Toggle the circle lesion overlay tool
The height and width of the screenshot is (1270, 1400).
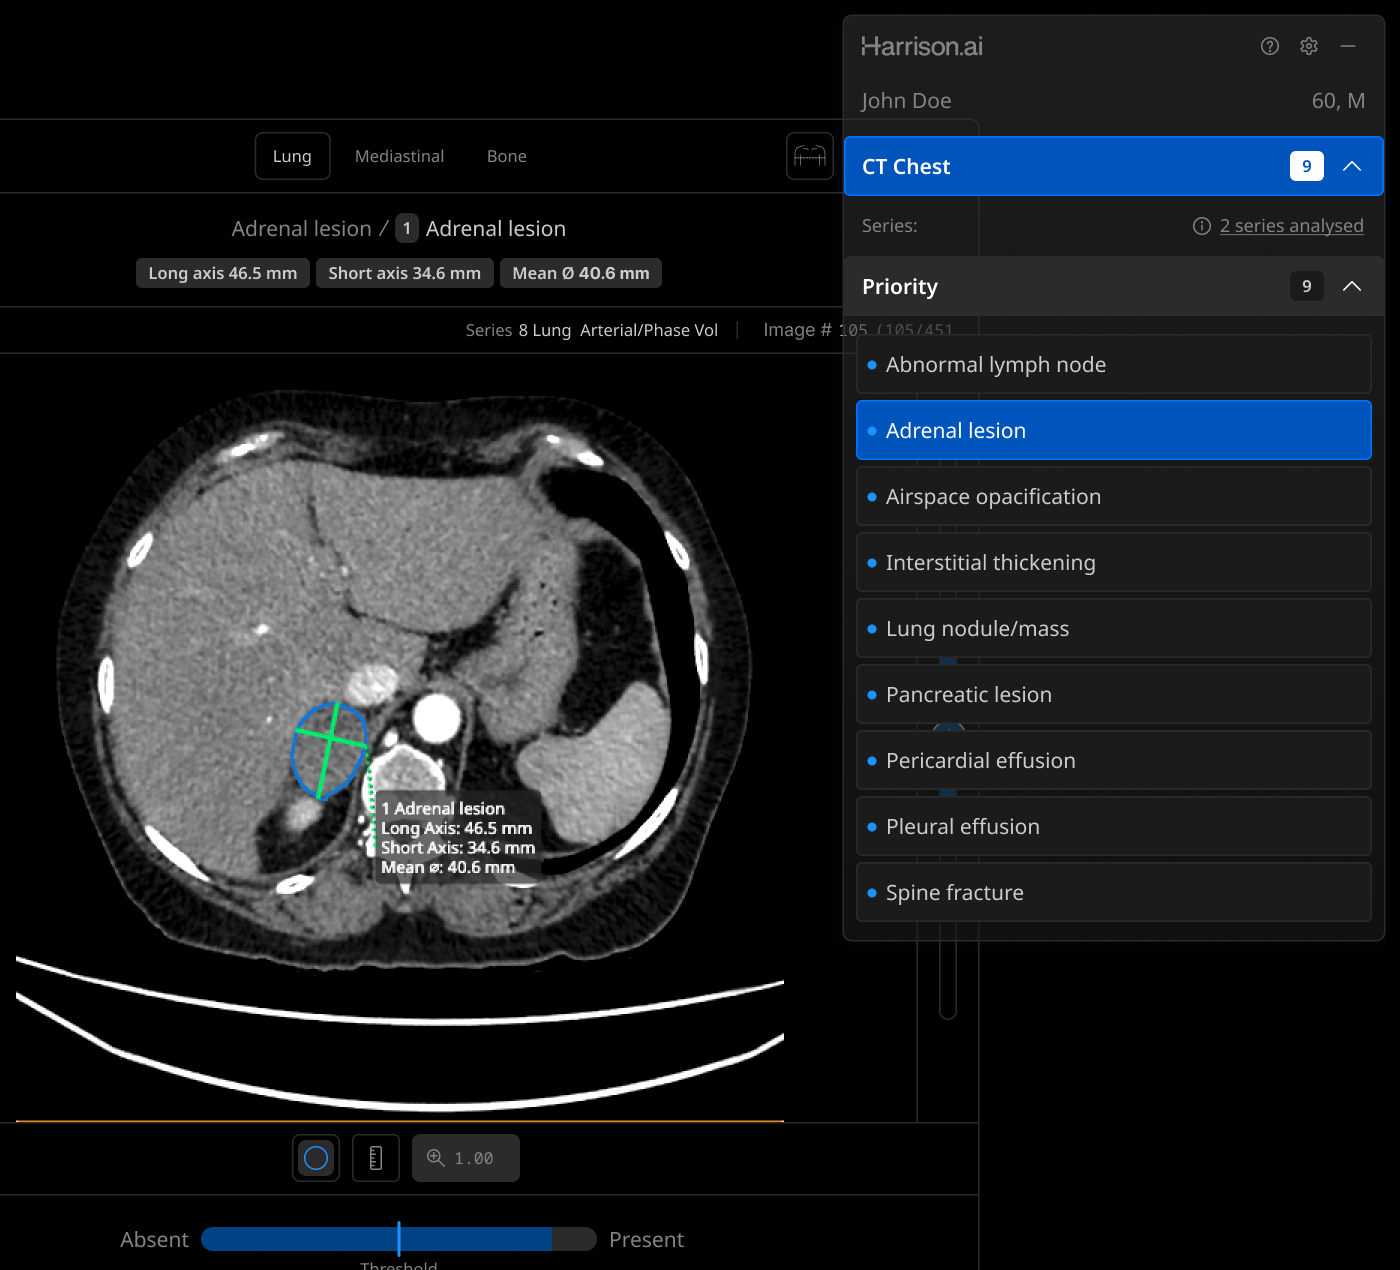pyautogui.click(x=316, y=1158)
